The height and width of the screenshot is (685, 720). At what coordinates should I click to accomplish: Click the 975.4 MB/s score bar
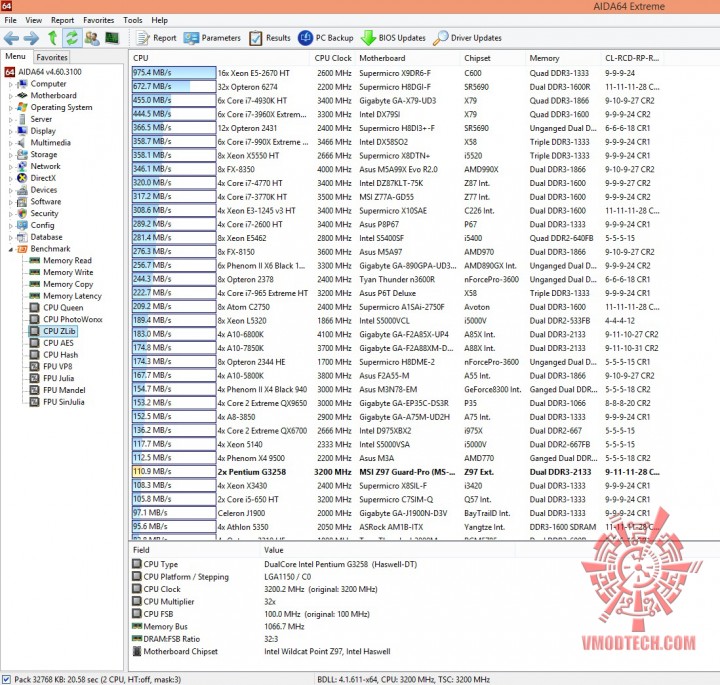tap(174, 73)
